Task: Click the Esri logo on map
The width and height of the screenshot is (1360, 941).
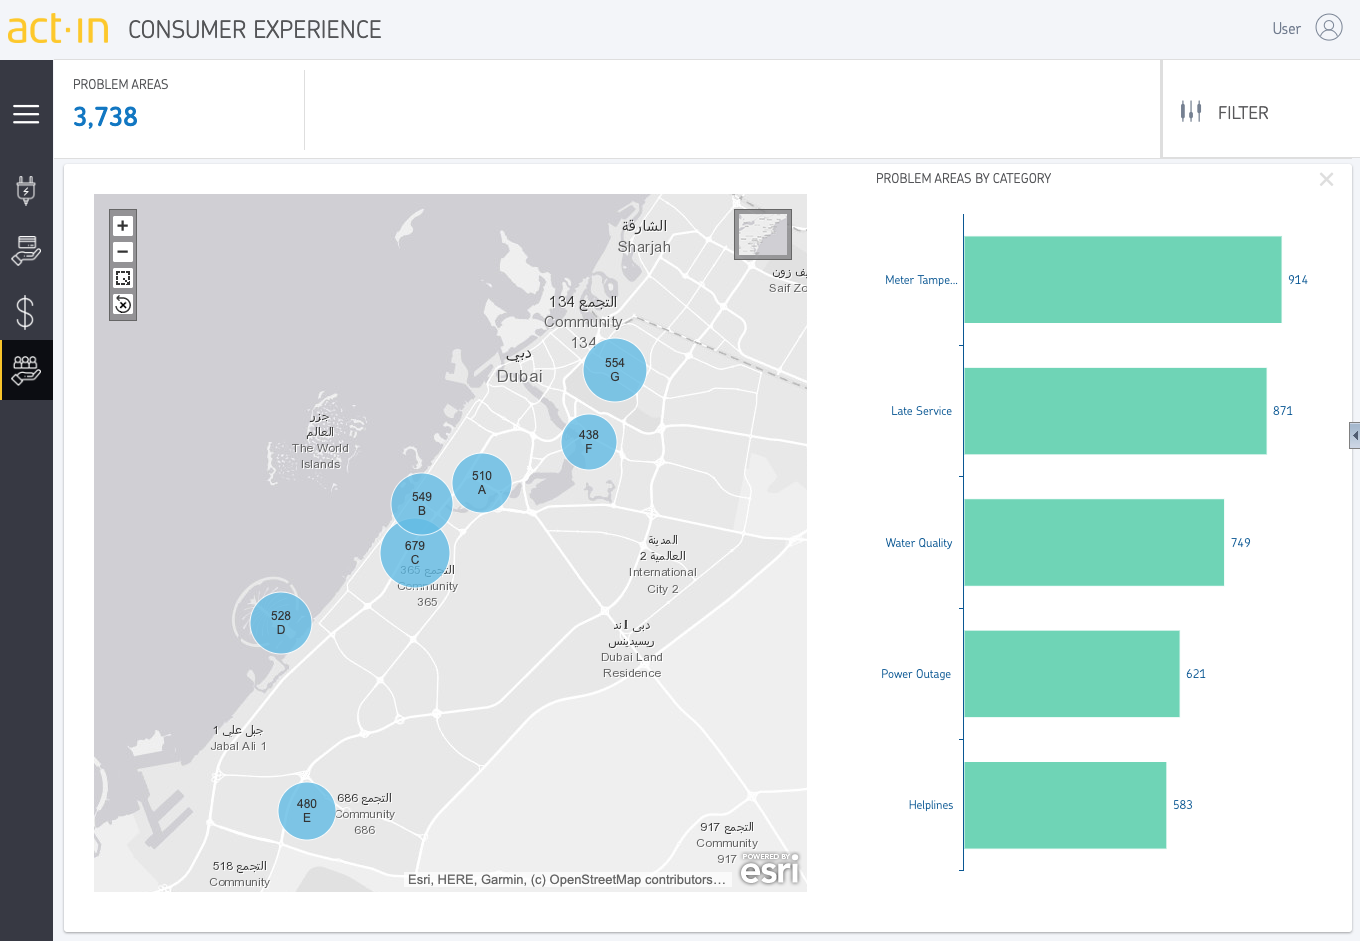Action: (770, 869)
